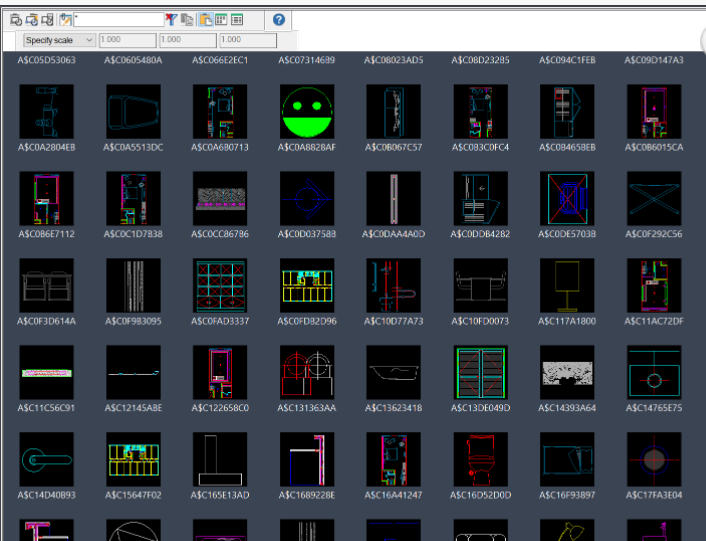The height and width of the screenshot is (541, 706).
Task: Click the third 1.000 scale field
Action: click(x=248, y=40)
